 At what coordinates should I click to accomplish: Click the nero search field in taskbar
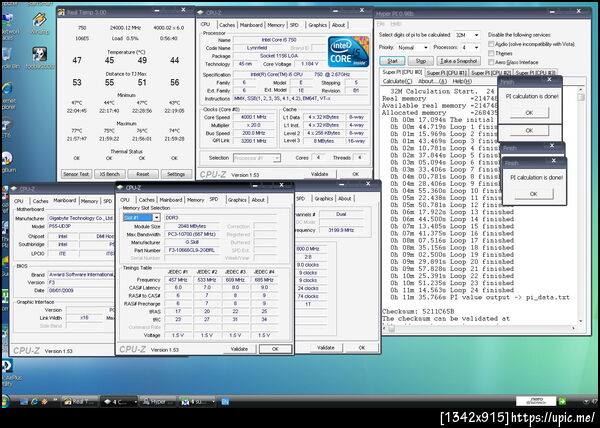click(535, 401)
